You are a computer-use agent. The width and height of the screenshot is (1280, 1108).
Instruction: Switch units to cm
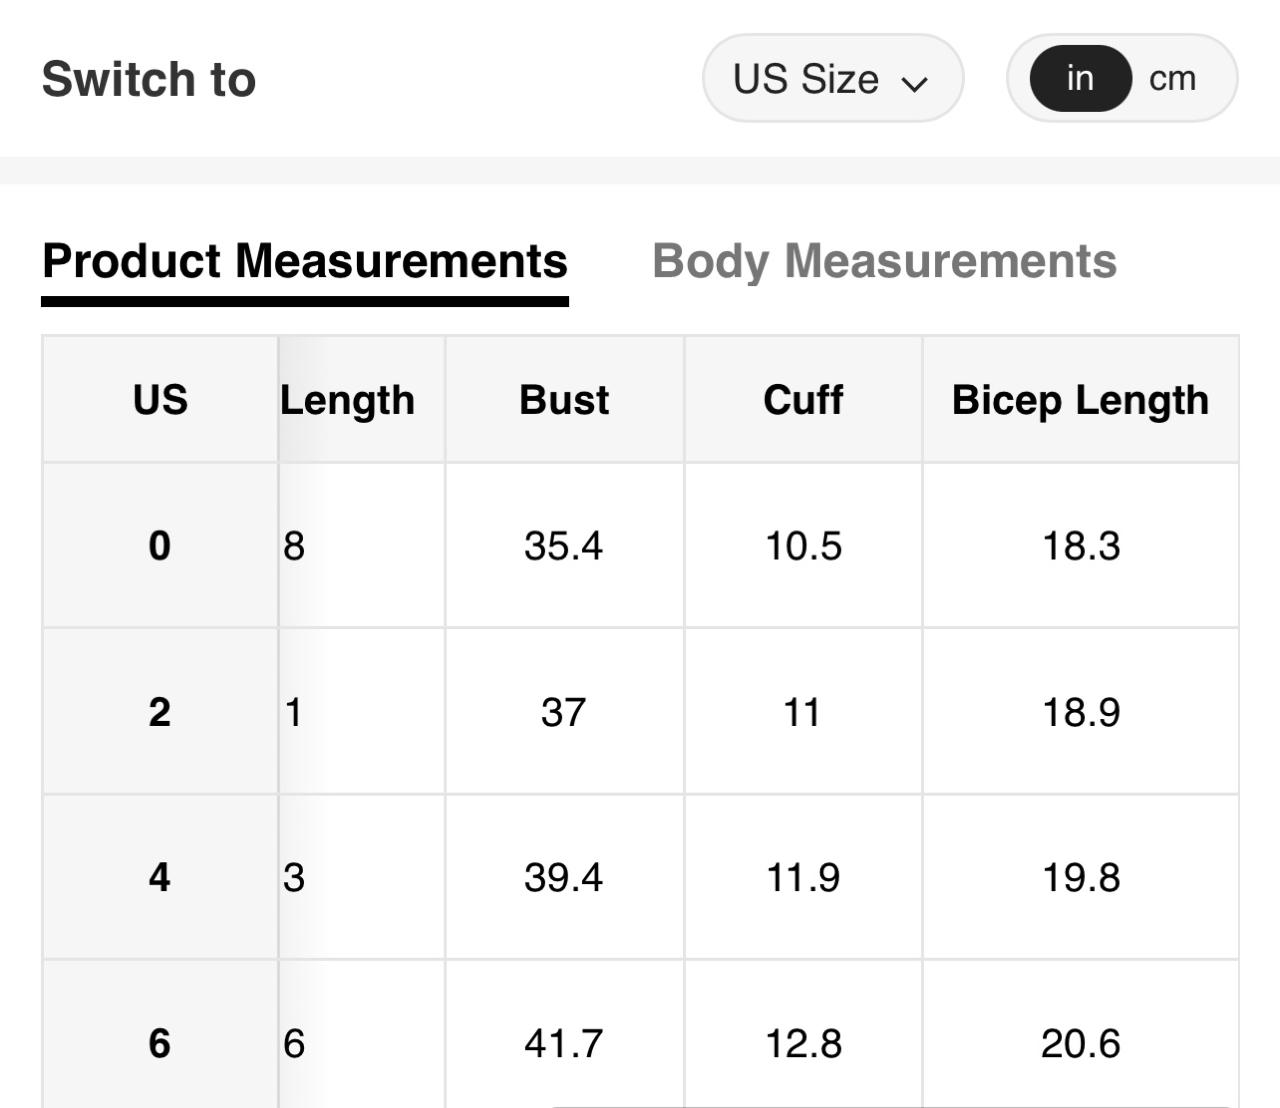(x=1172, y=79)
